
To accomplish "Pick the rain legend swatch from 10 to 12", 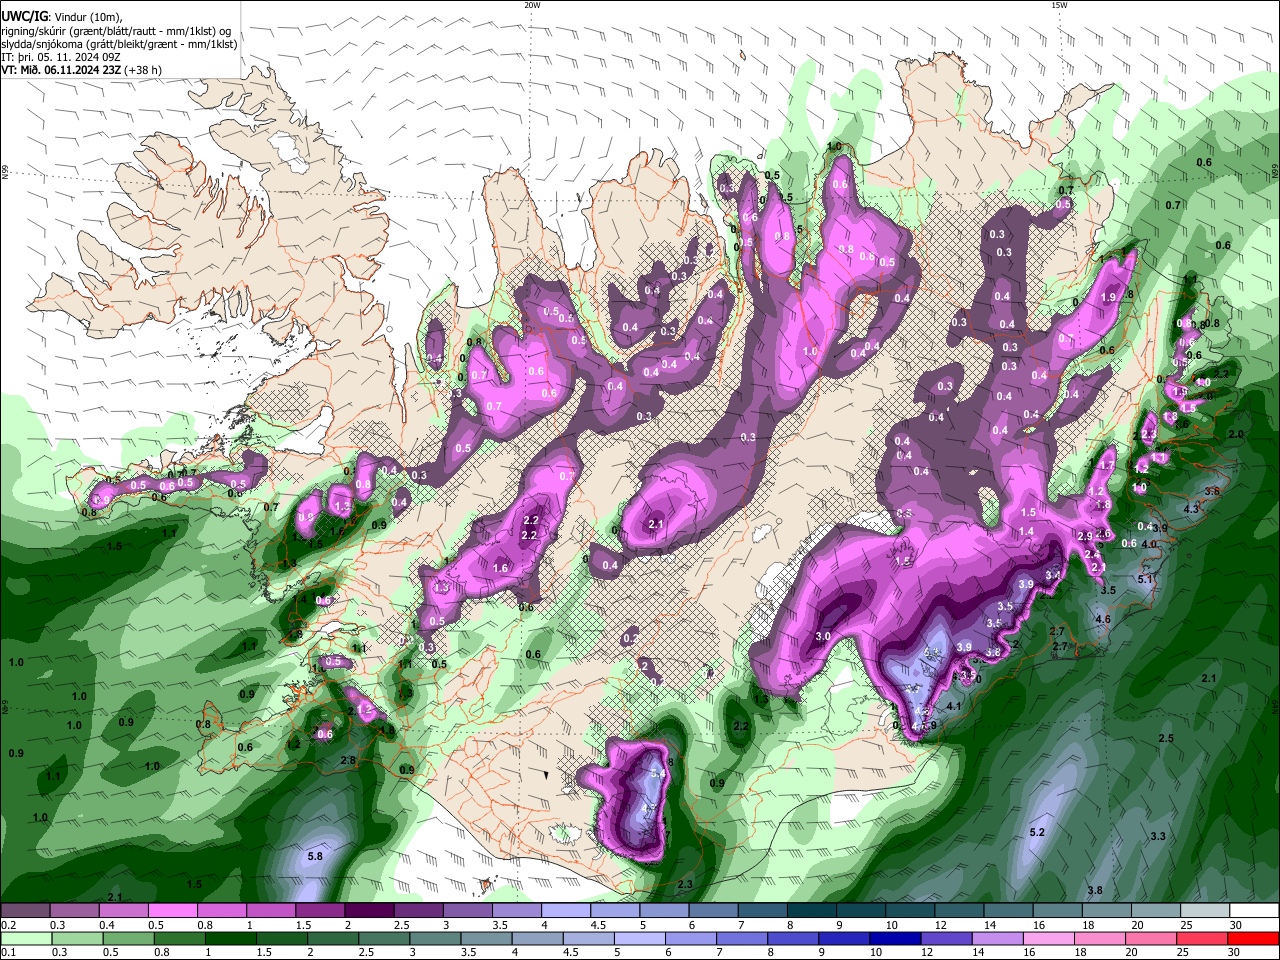I will [x=896, y=939].
